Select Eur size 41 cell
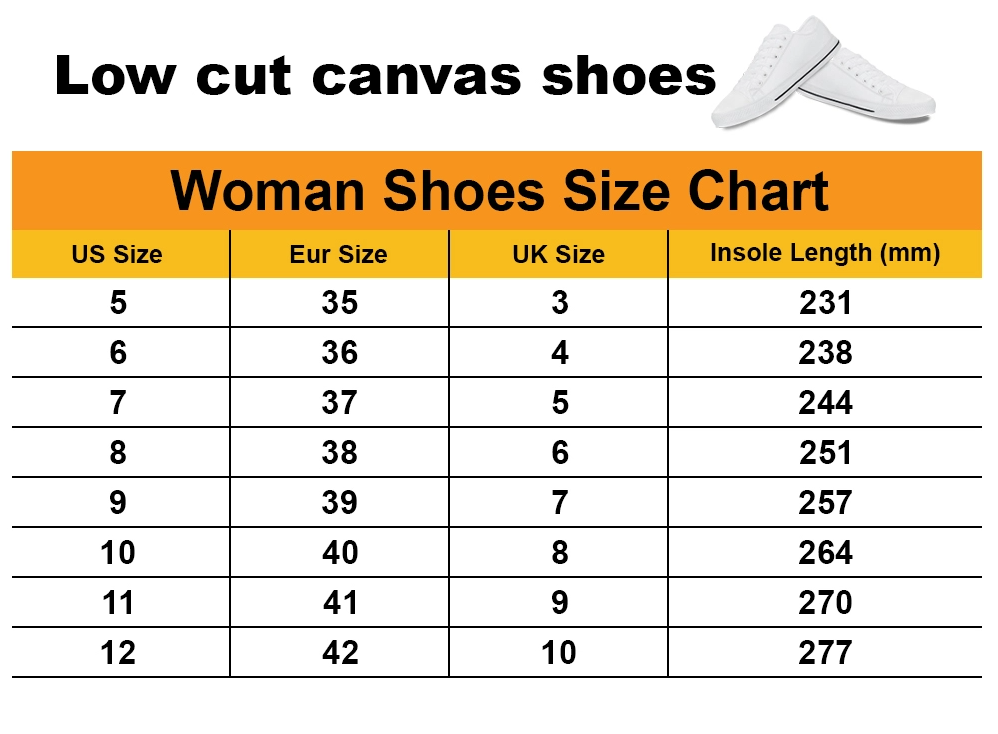998x734 pixels. 340,602
